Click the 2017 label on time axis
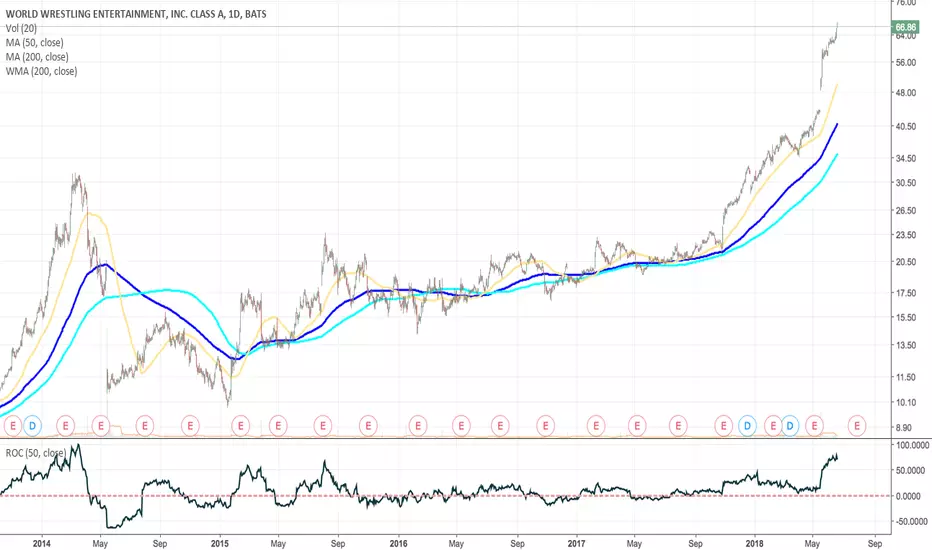932x550 pixels. tap(576, 543)
